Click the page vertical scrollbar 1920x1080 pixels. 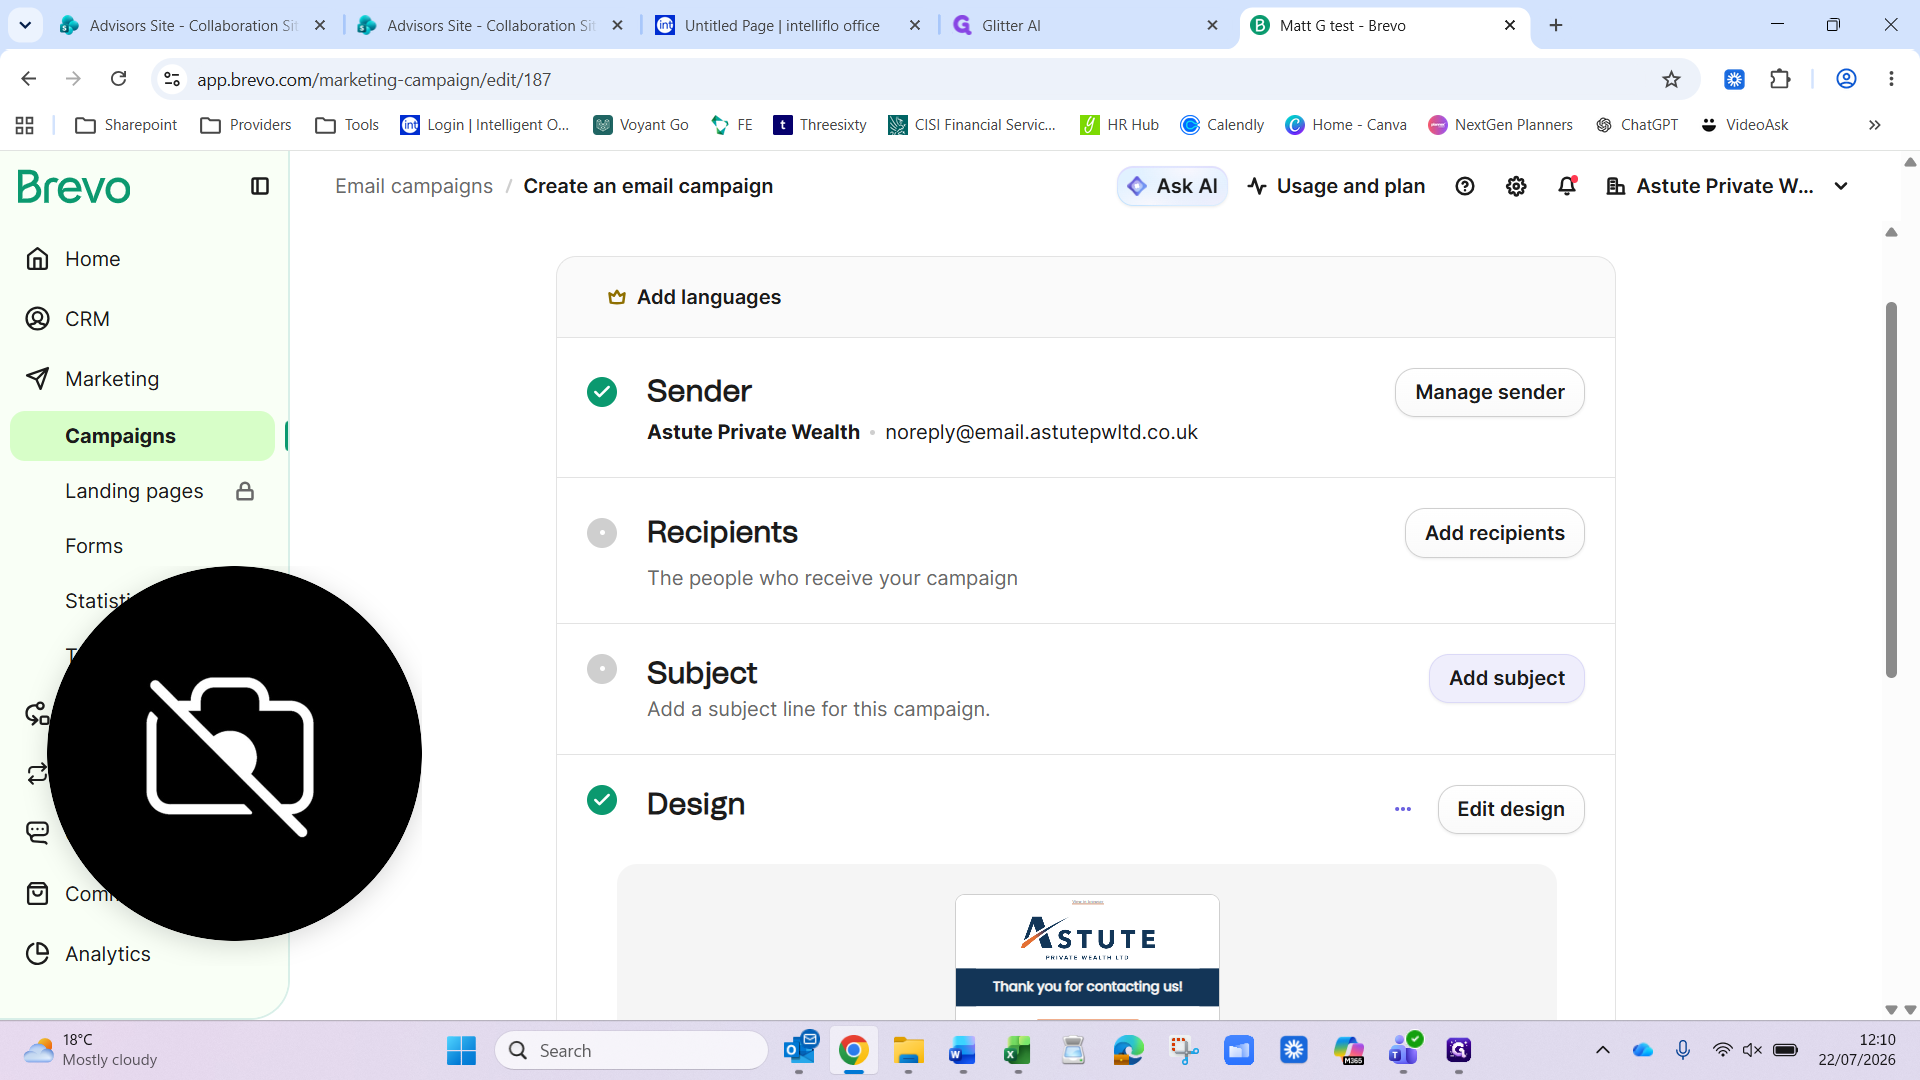1891,490
